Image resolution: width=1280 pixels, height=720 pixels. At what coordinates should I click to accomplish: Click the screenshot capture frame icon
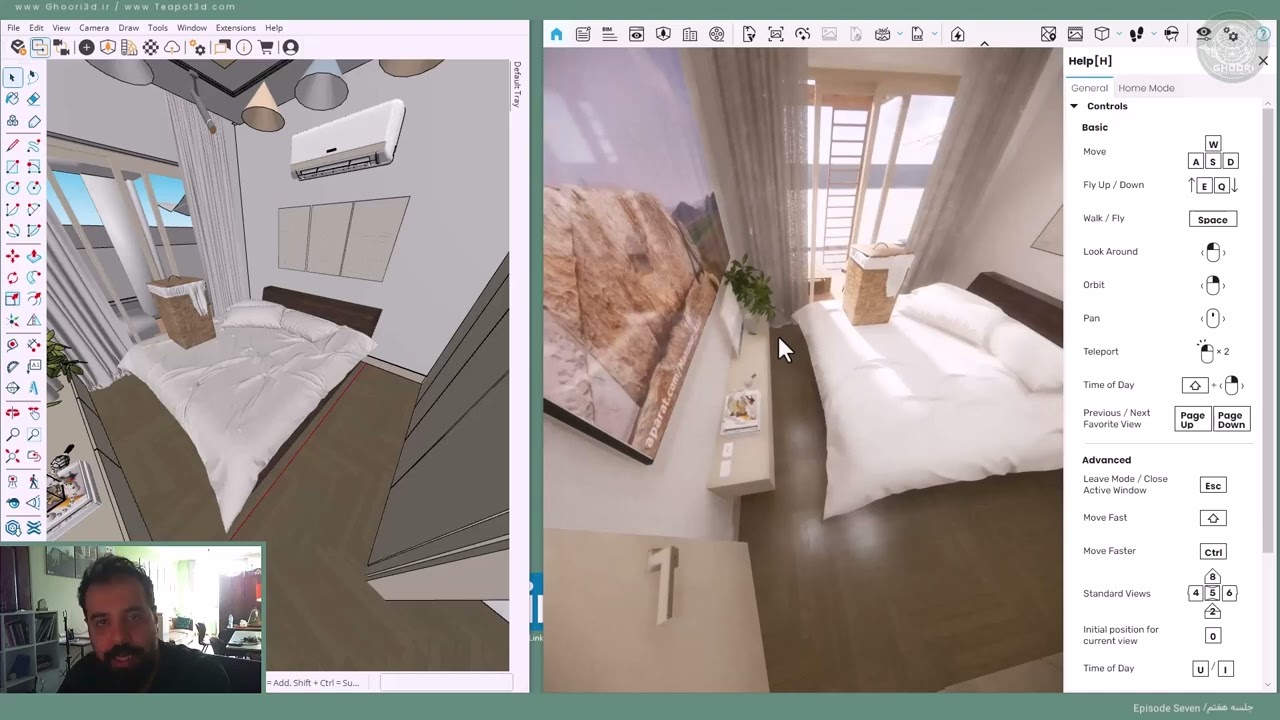(x=776, y=34)
